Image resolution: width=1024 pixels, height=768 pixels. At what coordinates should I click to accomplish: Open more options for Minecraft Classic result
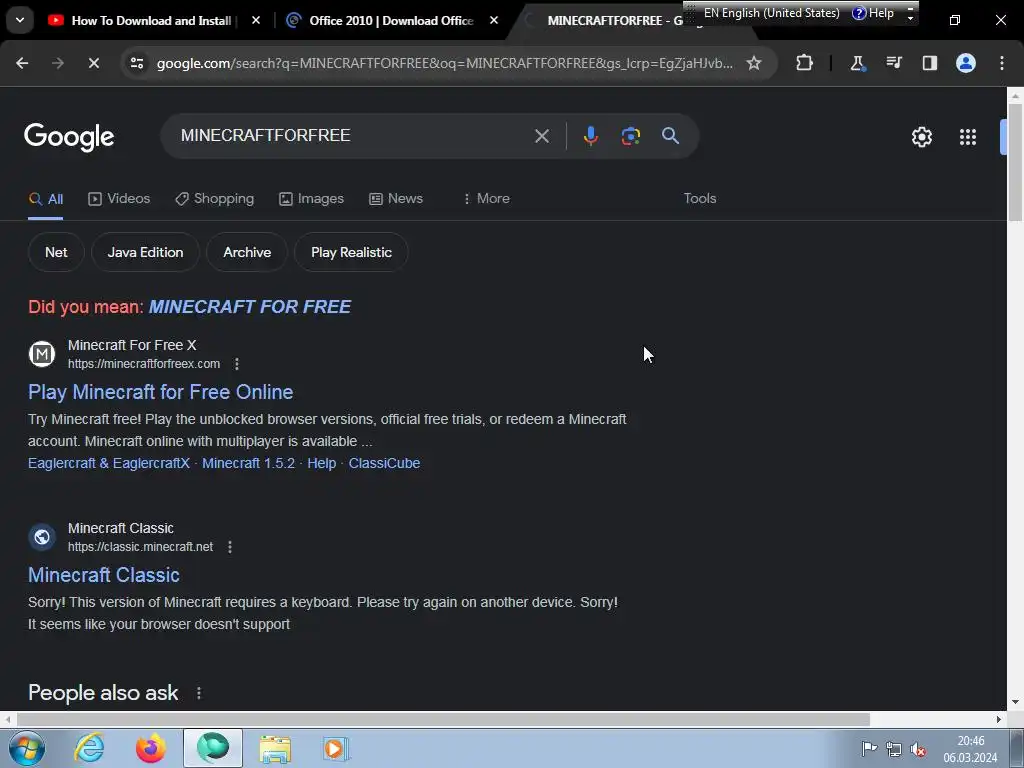(x=230, y=547)
